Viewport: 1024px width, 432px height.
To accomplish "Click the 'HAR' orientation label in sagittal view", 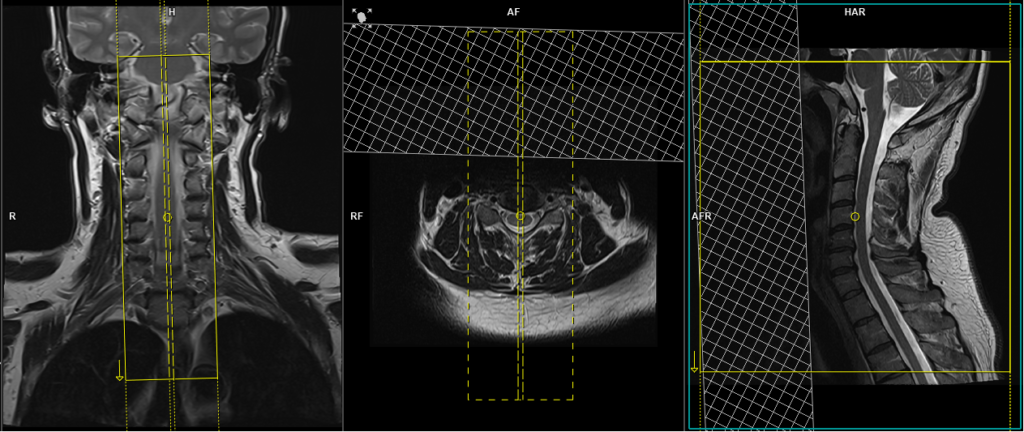I will (x=854, y=12).
